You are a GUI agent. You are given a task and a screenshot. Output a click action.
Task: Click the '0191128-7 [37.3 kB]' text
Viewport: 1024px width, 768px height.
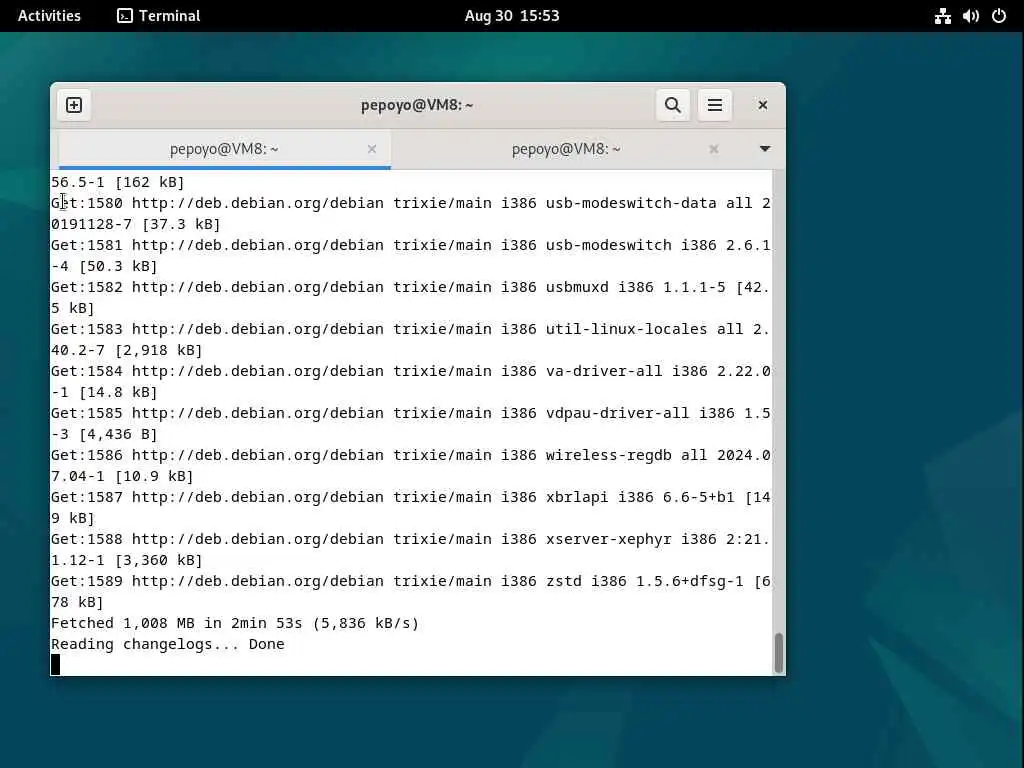point(136,224)
